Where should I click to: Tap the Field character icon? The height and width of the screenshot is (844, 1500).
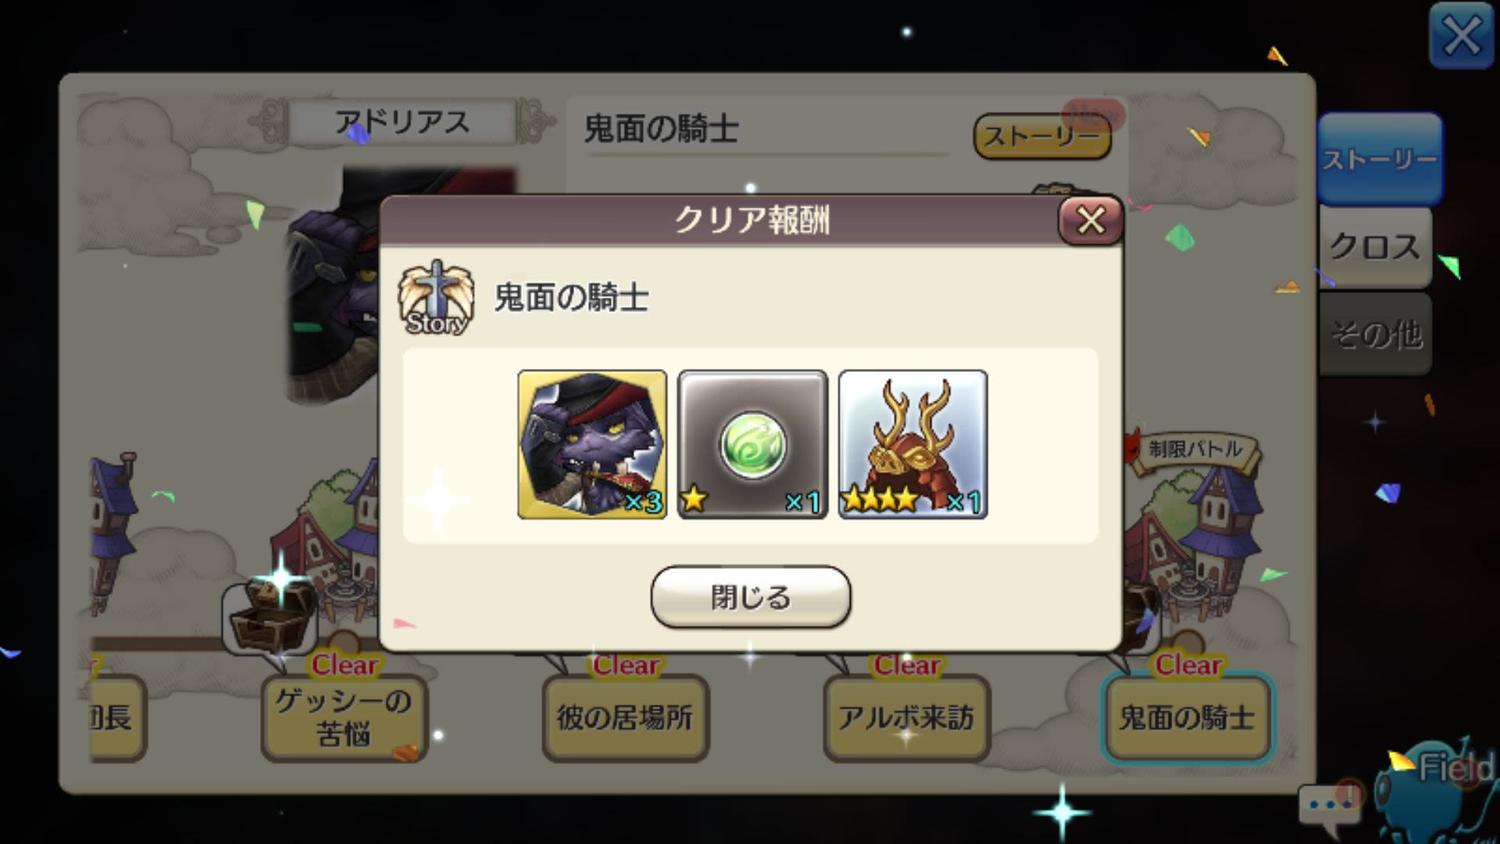(x=1440, y=790)
